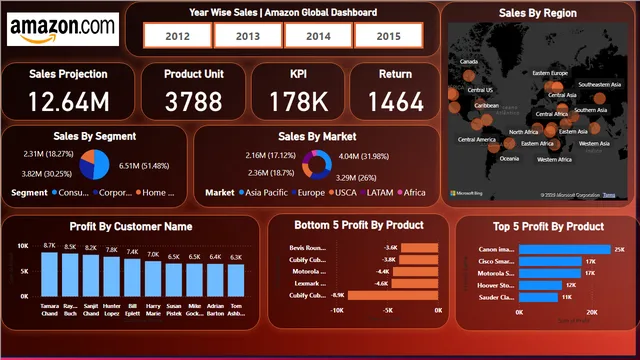The height and width of the screenshot is (360, 640).
Task: Click the 3.82M (30.25%) segment label
Action: [x=47, y=174]
